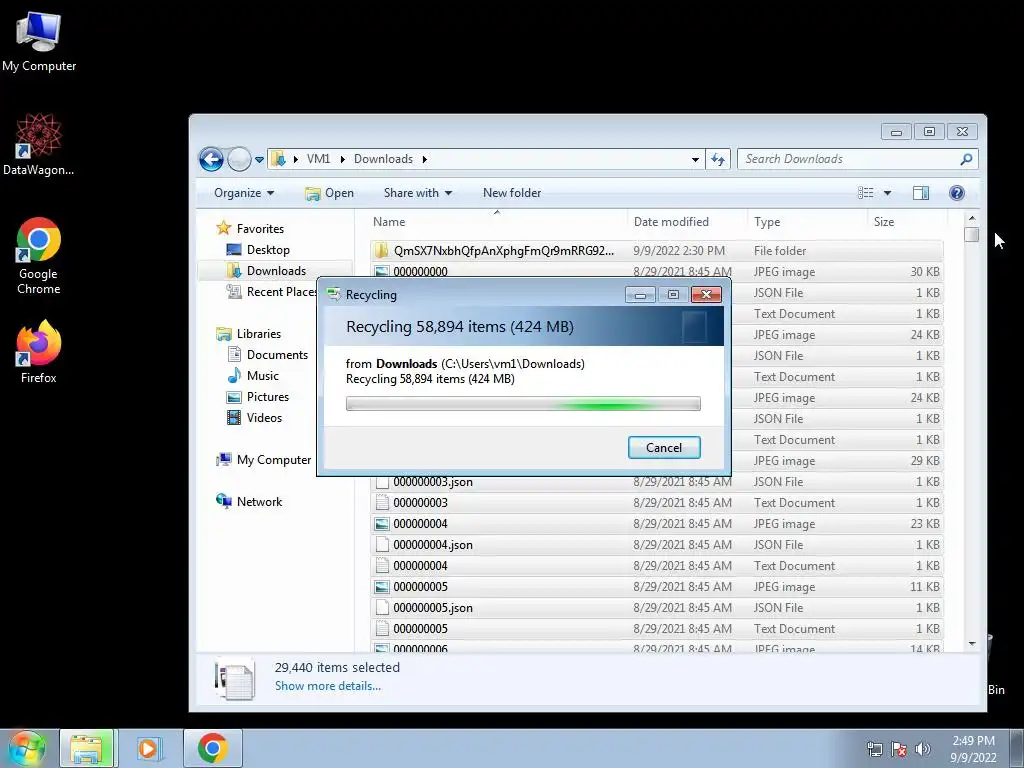Click the file list scrollbar thumb
This screenshot has height=768, width=1024.
point(972,234)
